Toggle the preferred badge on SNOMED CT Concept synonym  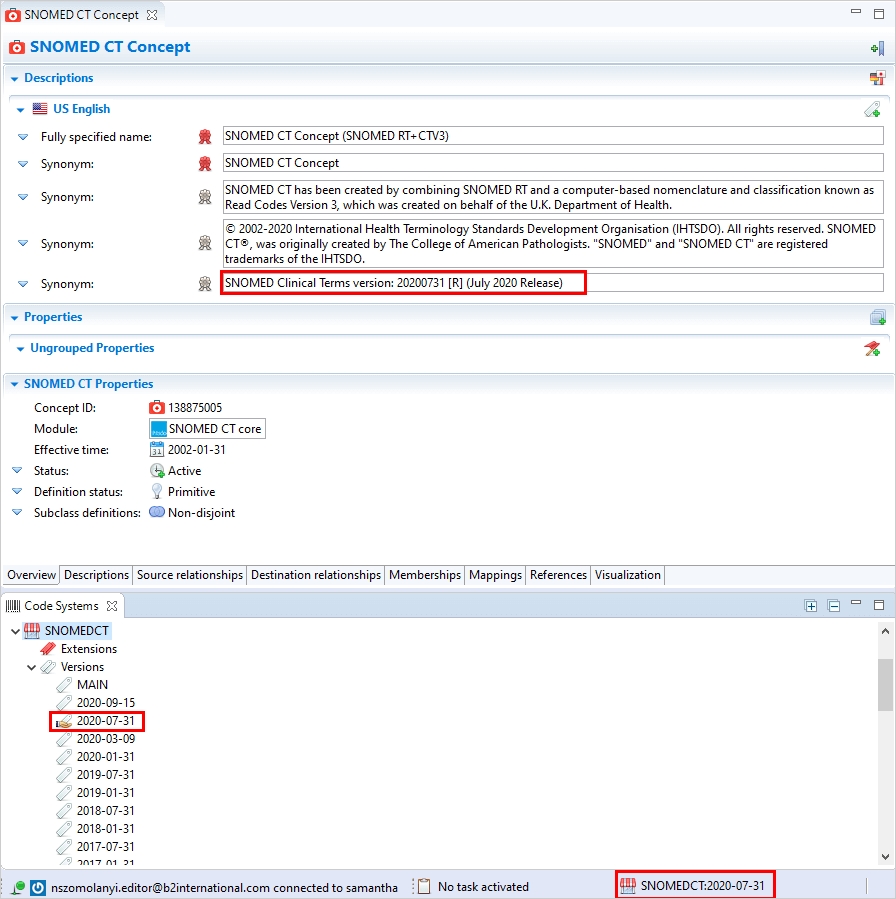205,163
